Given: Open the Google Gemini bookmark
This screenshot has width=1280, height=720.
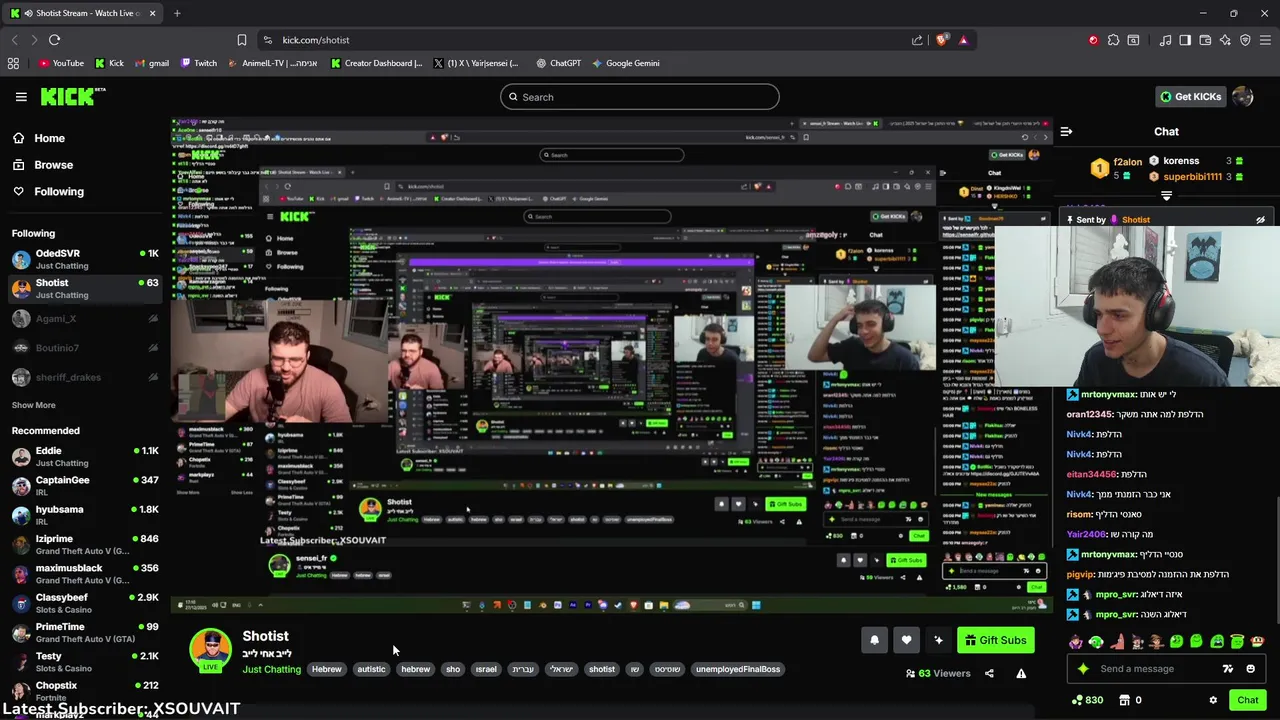Looking at the screenshot, I should [x=625, y=63].
